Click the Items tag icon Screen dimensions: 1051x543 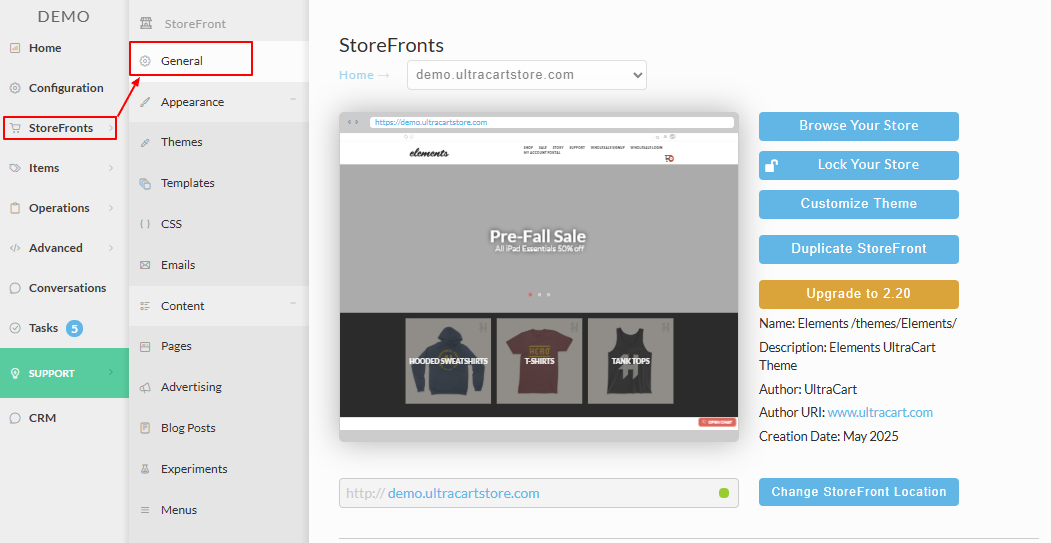[15, 168]
